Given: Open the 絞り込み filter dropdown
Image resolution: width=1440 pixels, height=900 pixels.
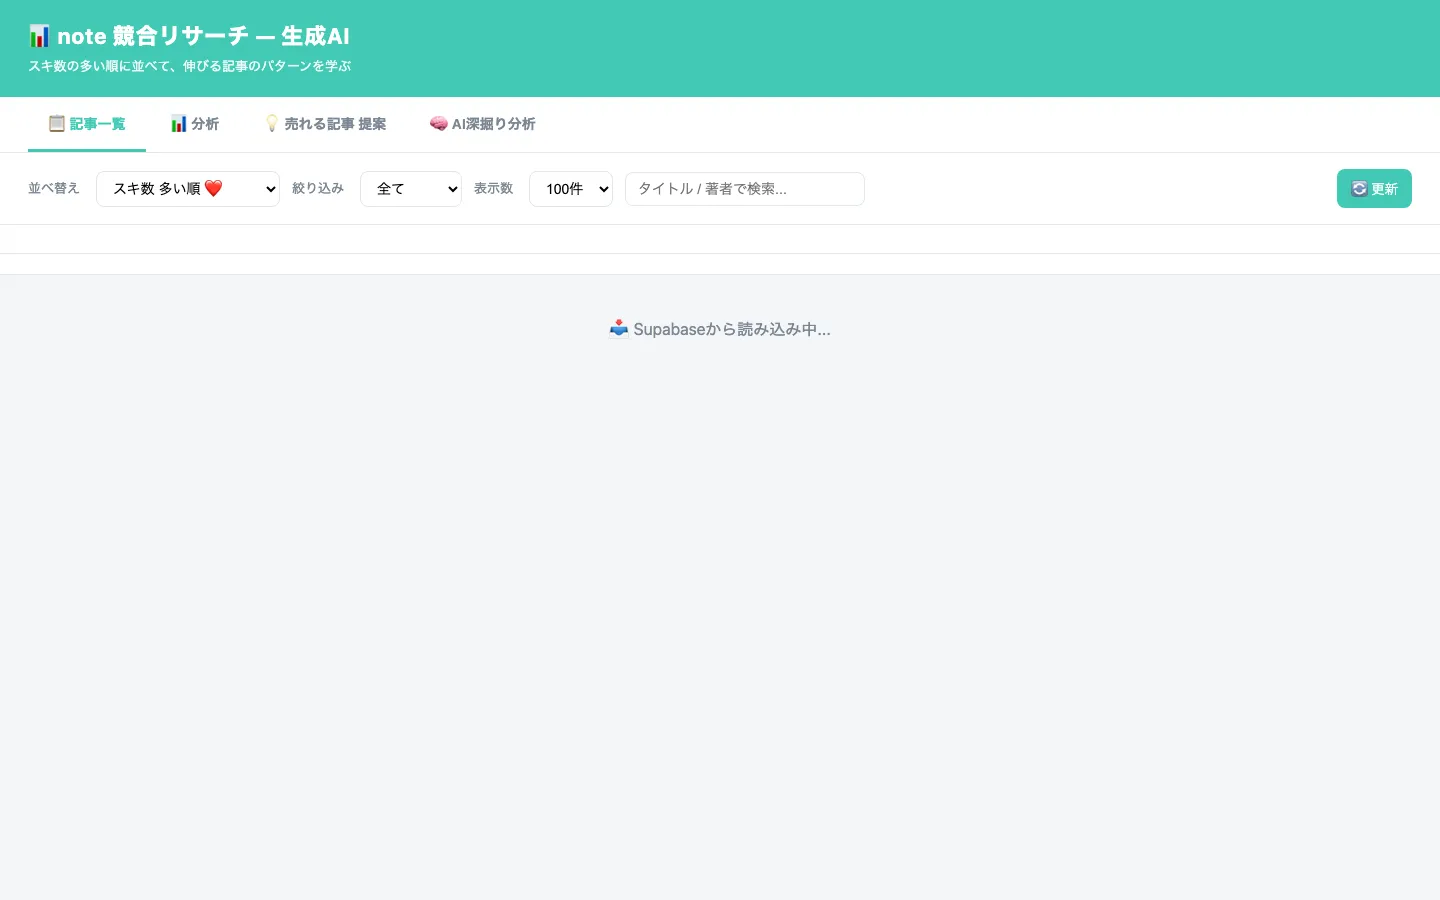Looking at the screenshot, I should pos(411,189).
